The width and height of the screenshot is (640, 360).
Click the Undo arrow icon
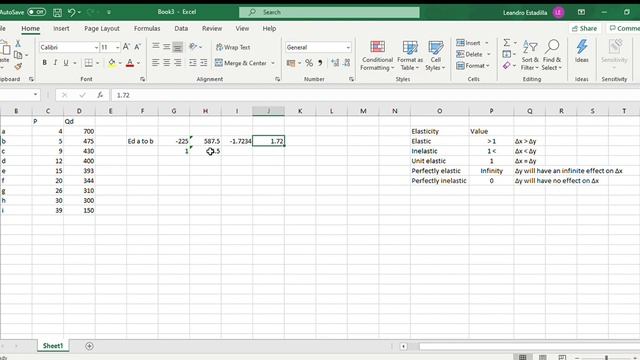click(71, 13)
